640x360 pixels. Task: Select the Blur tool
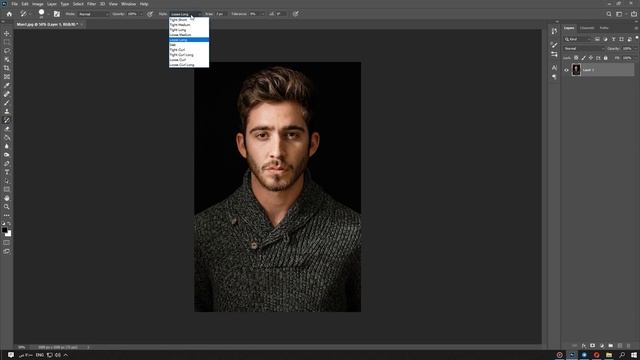(7, 146)
